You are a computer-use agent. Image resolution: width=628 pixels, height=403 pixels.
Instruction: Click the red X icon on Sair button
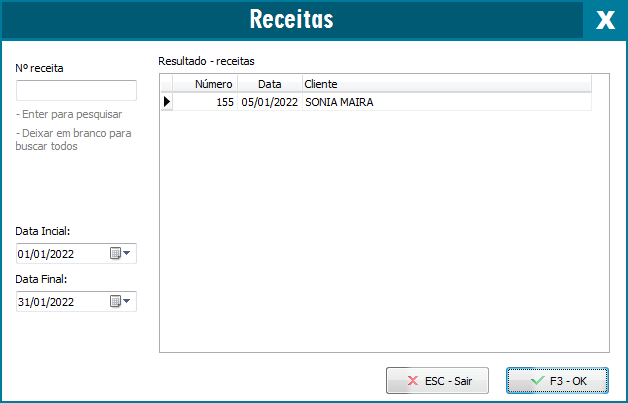[x=412, y=381]
